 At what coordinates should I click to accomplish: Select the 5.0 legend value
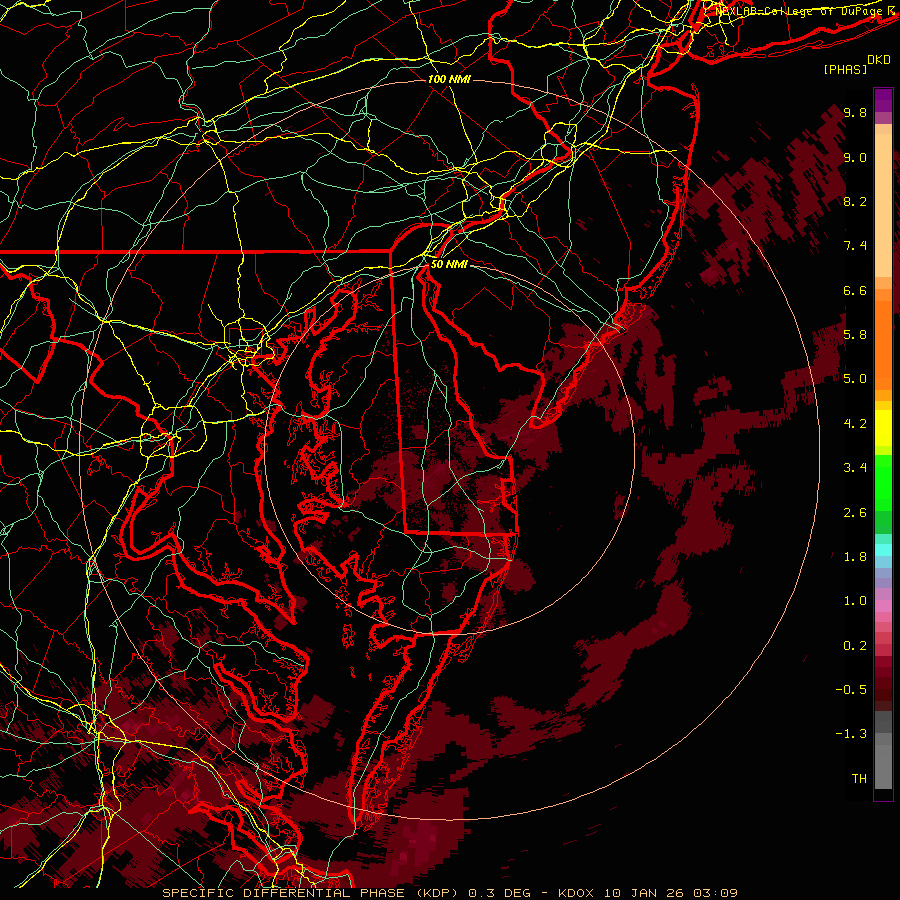coord(855,379)
